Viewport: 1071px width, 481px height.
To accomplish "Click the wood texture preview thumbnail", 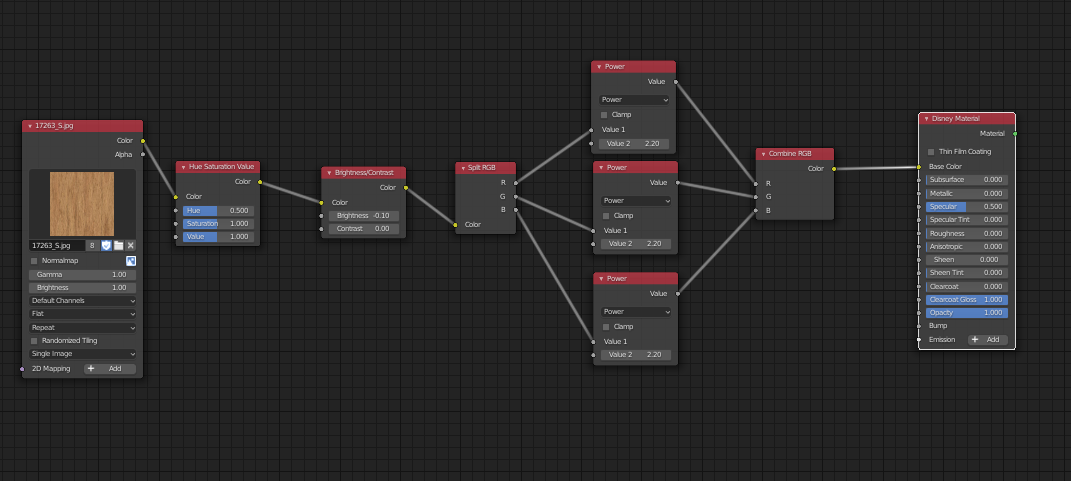I will click(x=82, y=203).
